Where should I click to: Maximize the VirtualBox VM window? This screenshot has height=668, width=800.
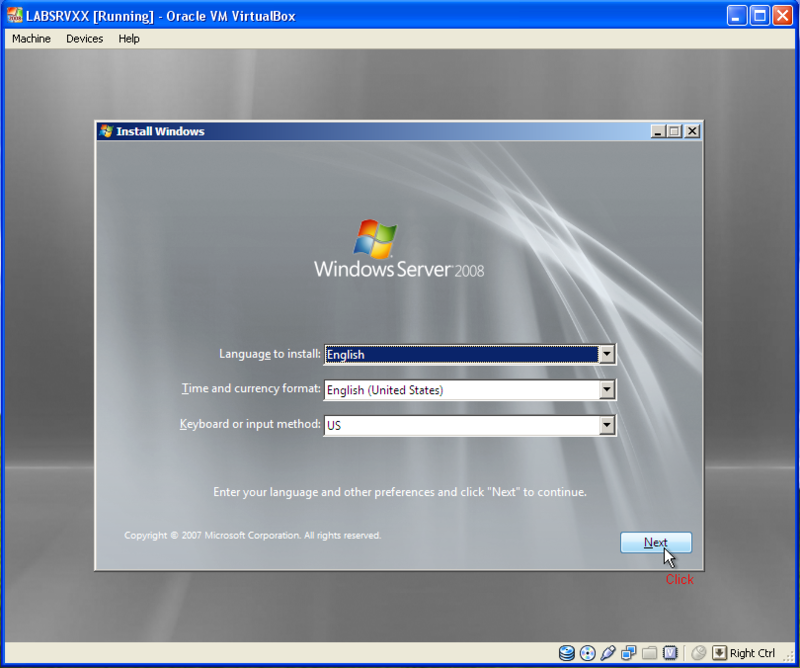(x=759, y=16)
